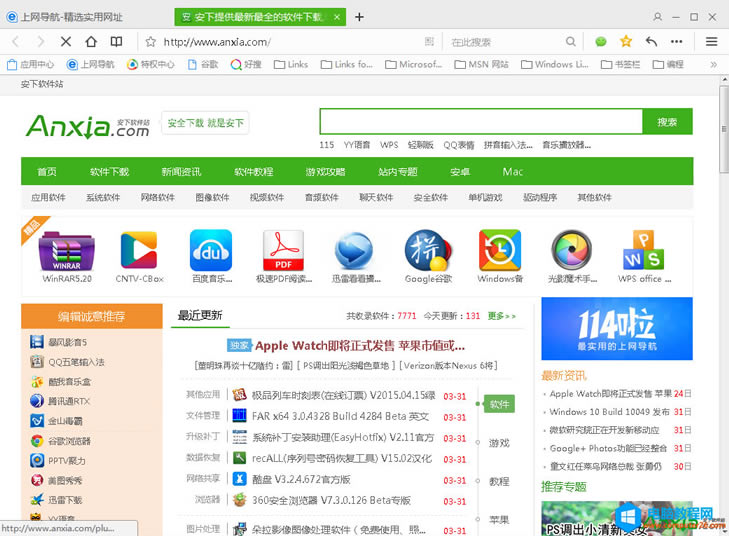Open a new tab with plus button

coord(359,17)
